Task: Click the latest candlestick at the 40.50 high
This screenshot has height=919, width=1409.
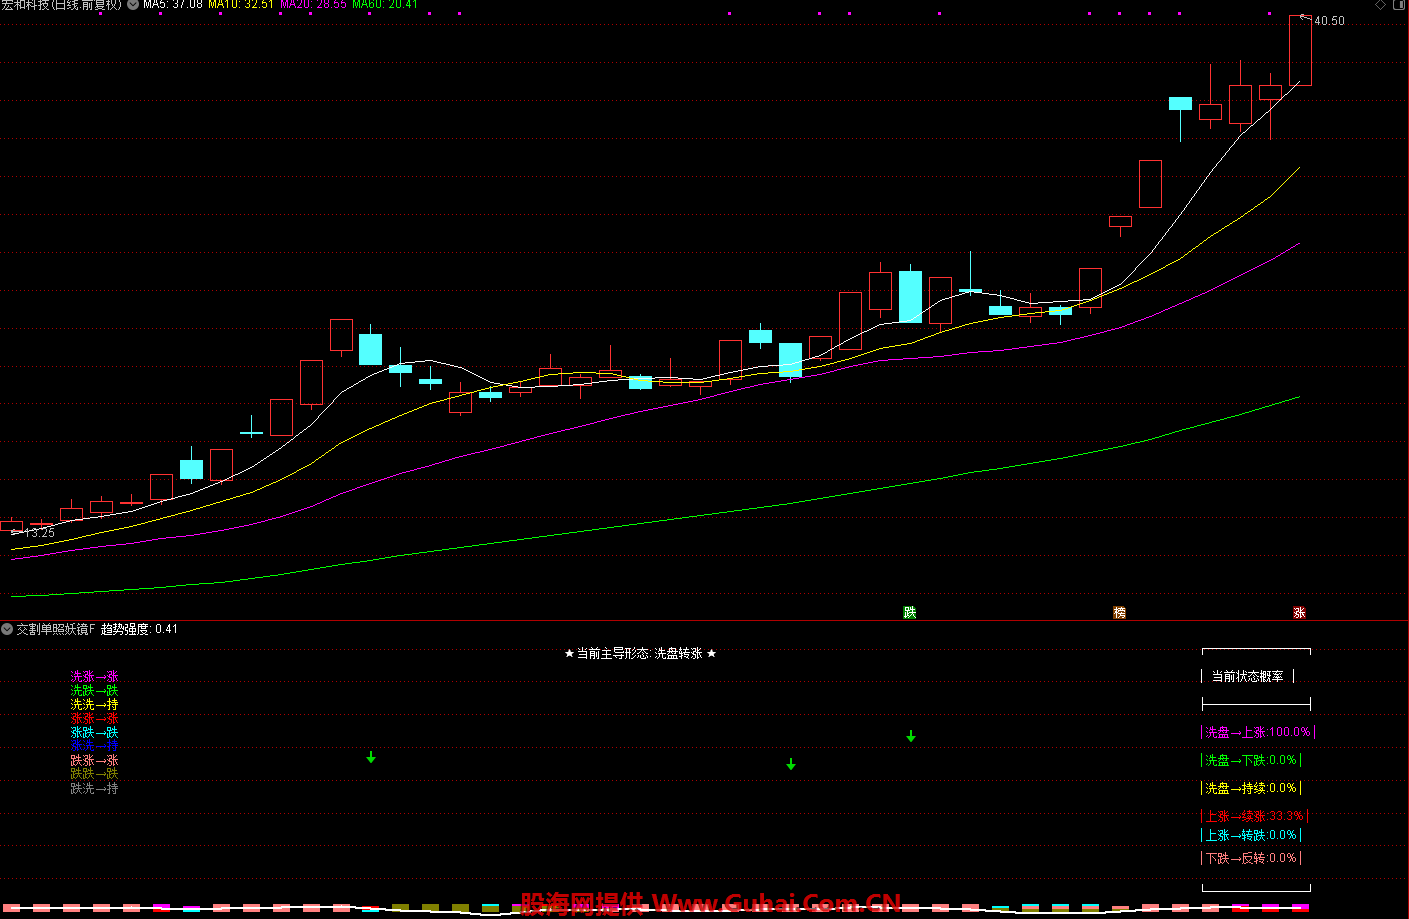Action: coord(1300,50)
